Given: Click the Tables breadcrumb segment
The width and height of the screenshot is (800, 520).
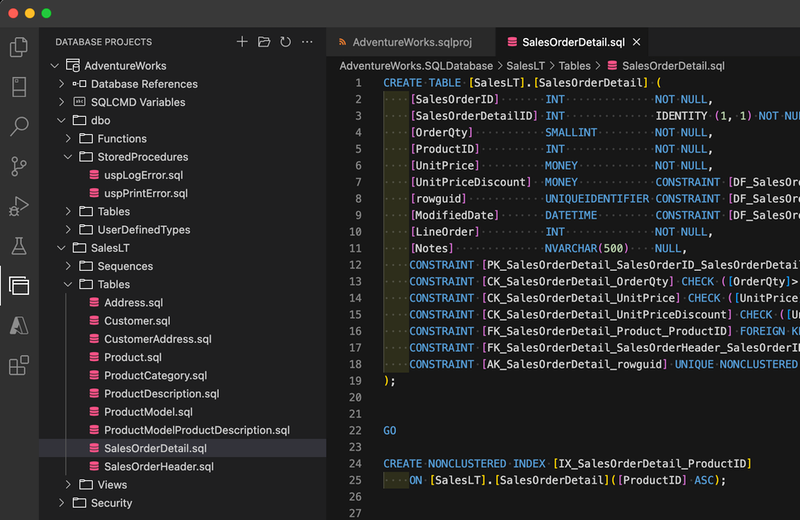Looking at the screenshot, I should tap(574, 65).
